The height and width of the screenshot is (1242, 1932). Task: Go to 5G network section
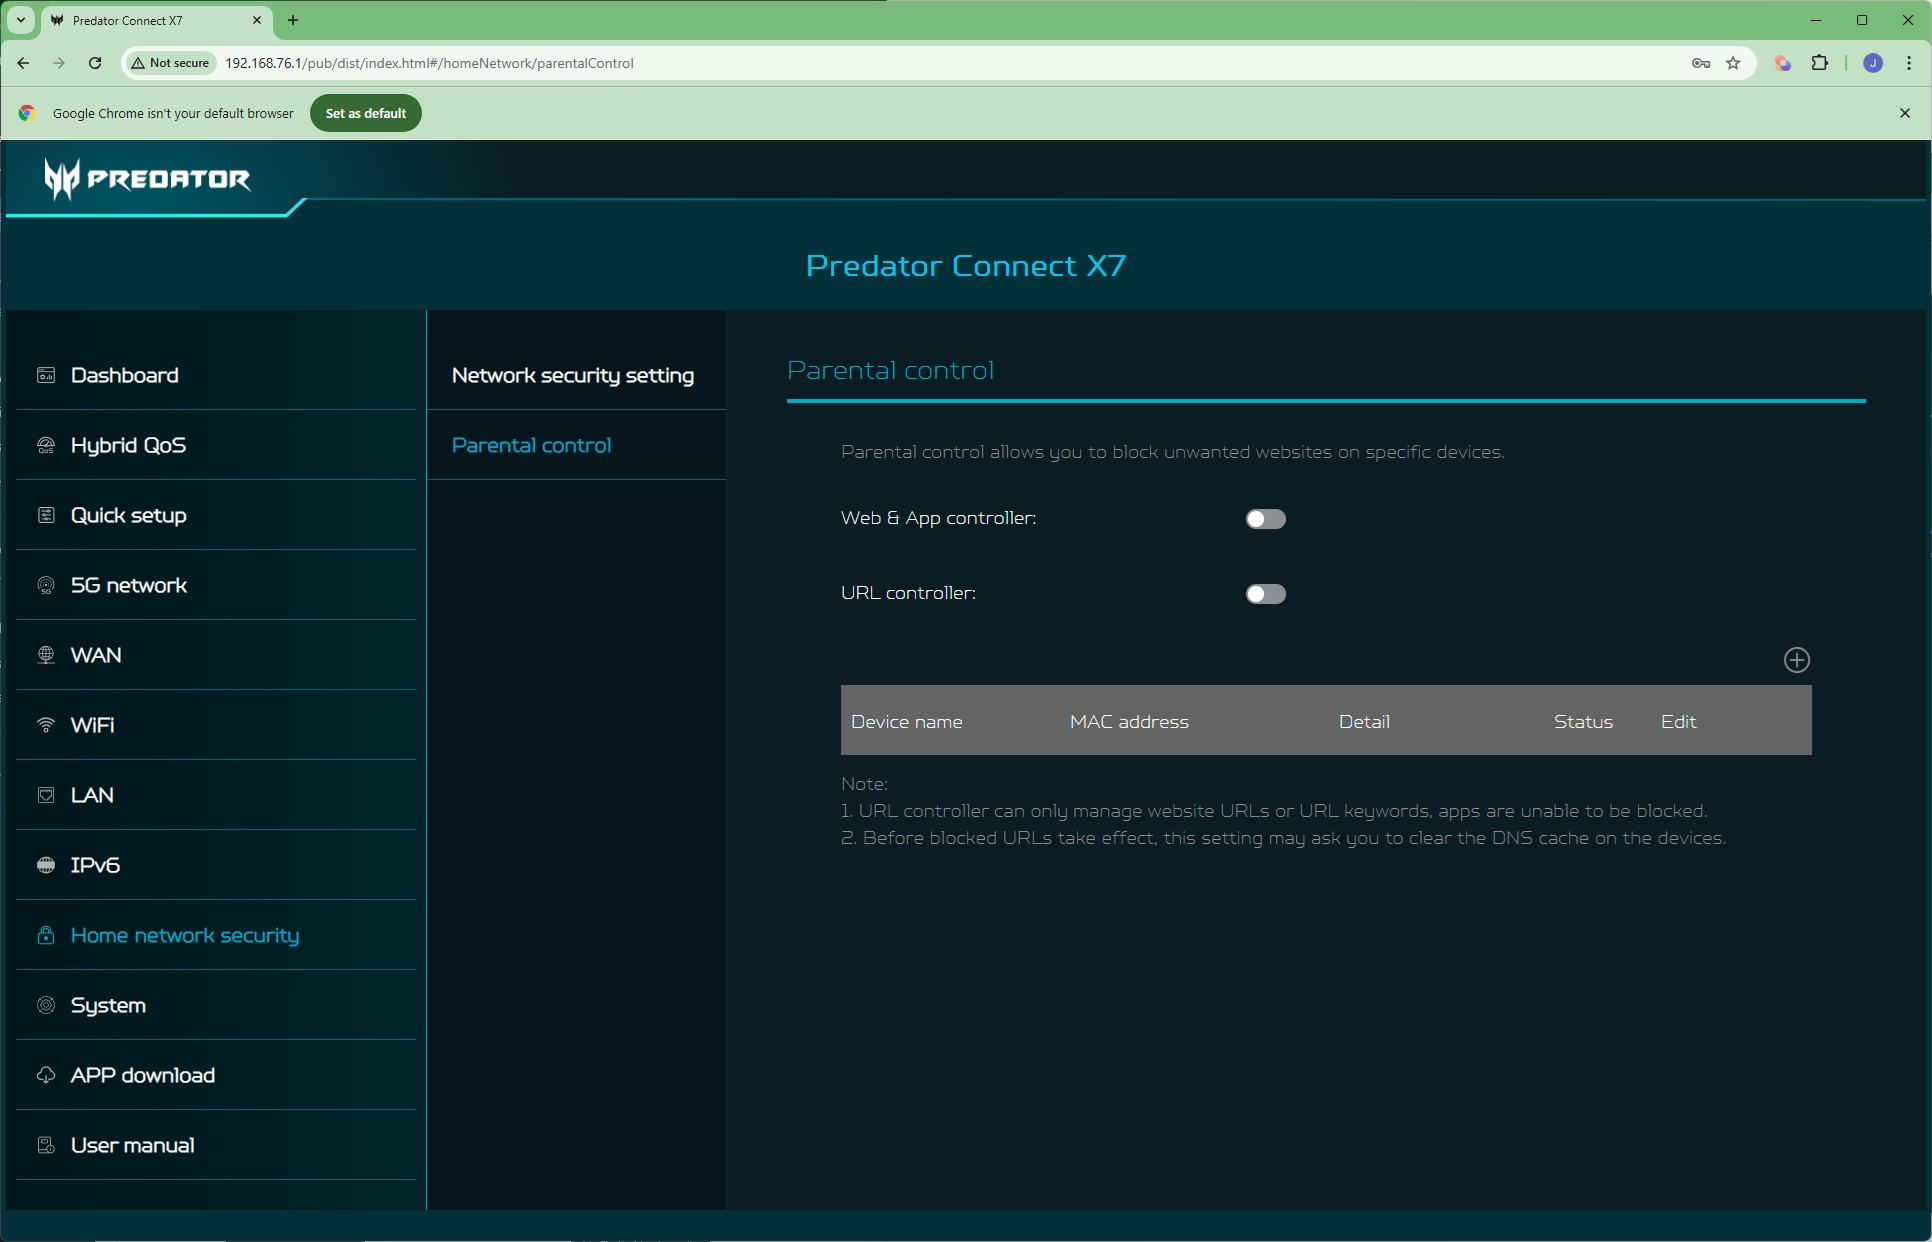[128, 585]
